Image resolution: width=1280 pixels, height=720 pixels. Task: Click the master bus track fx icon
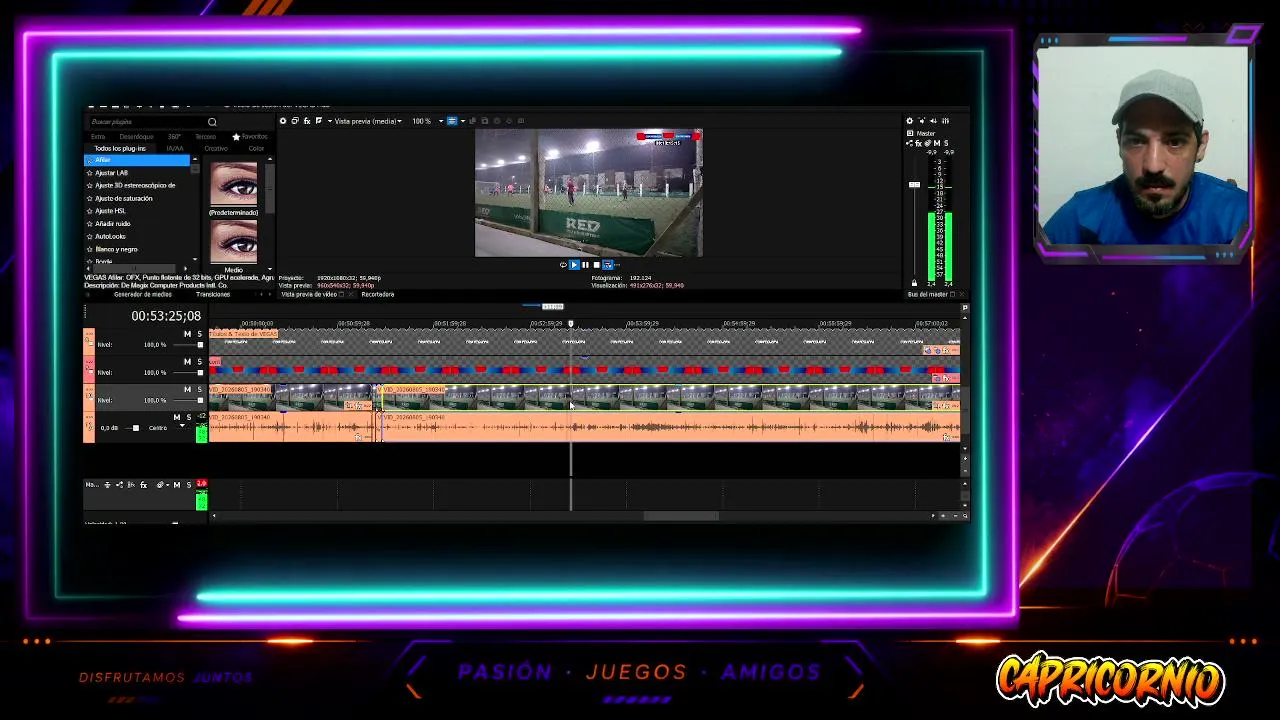[x=143, y=485]
